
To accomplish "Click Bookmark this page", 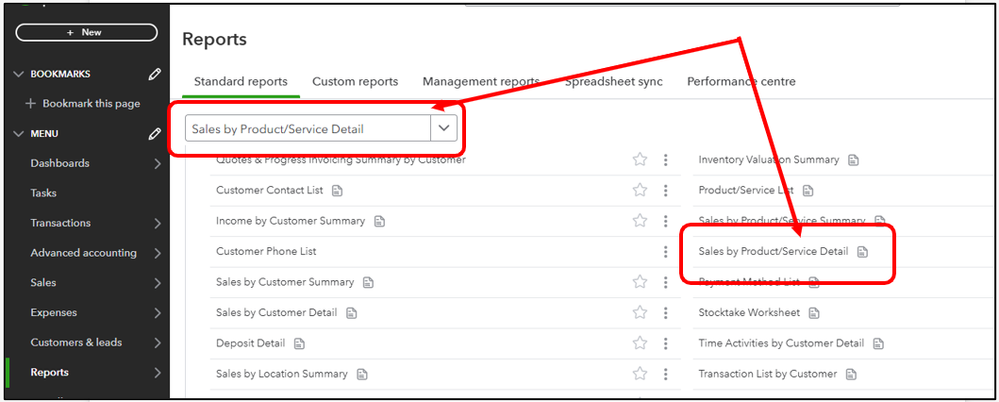I will pos(83,104).
